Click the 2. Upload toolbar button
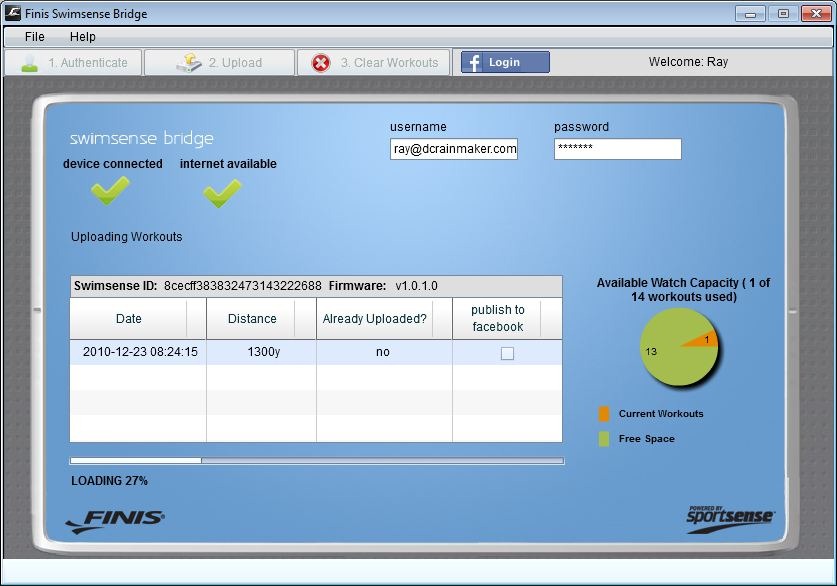 point(219,62)
